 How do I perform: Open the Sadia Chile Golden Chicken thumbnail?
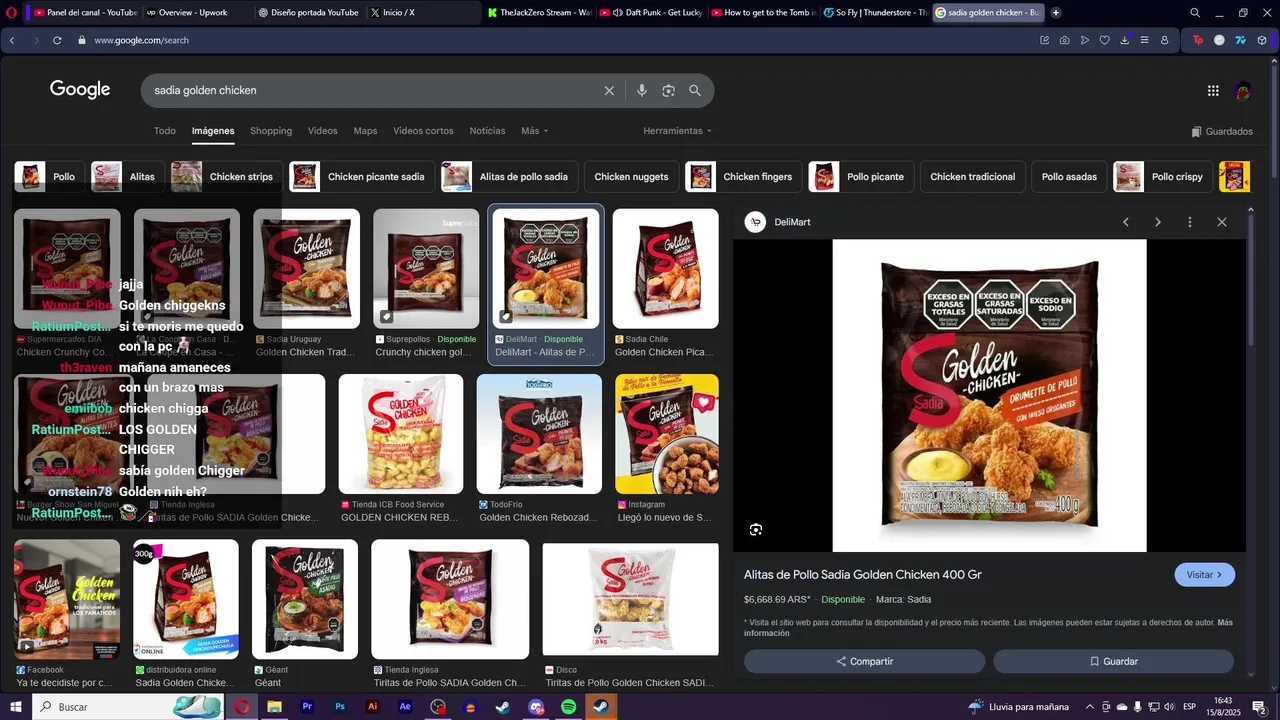point(665,269)
